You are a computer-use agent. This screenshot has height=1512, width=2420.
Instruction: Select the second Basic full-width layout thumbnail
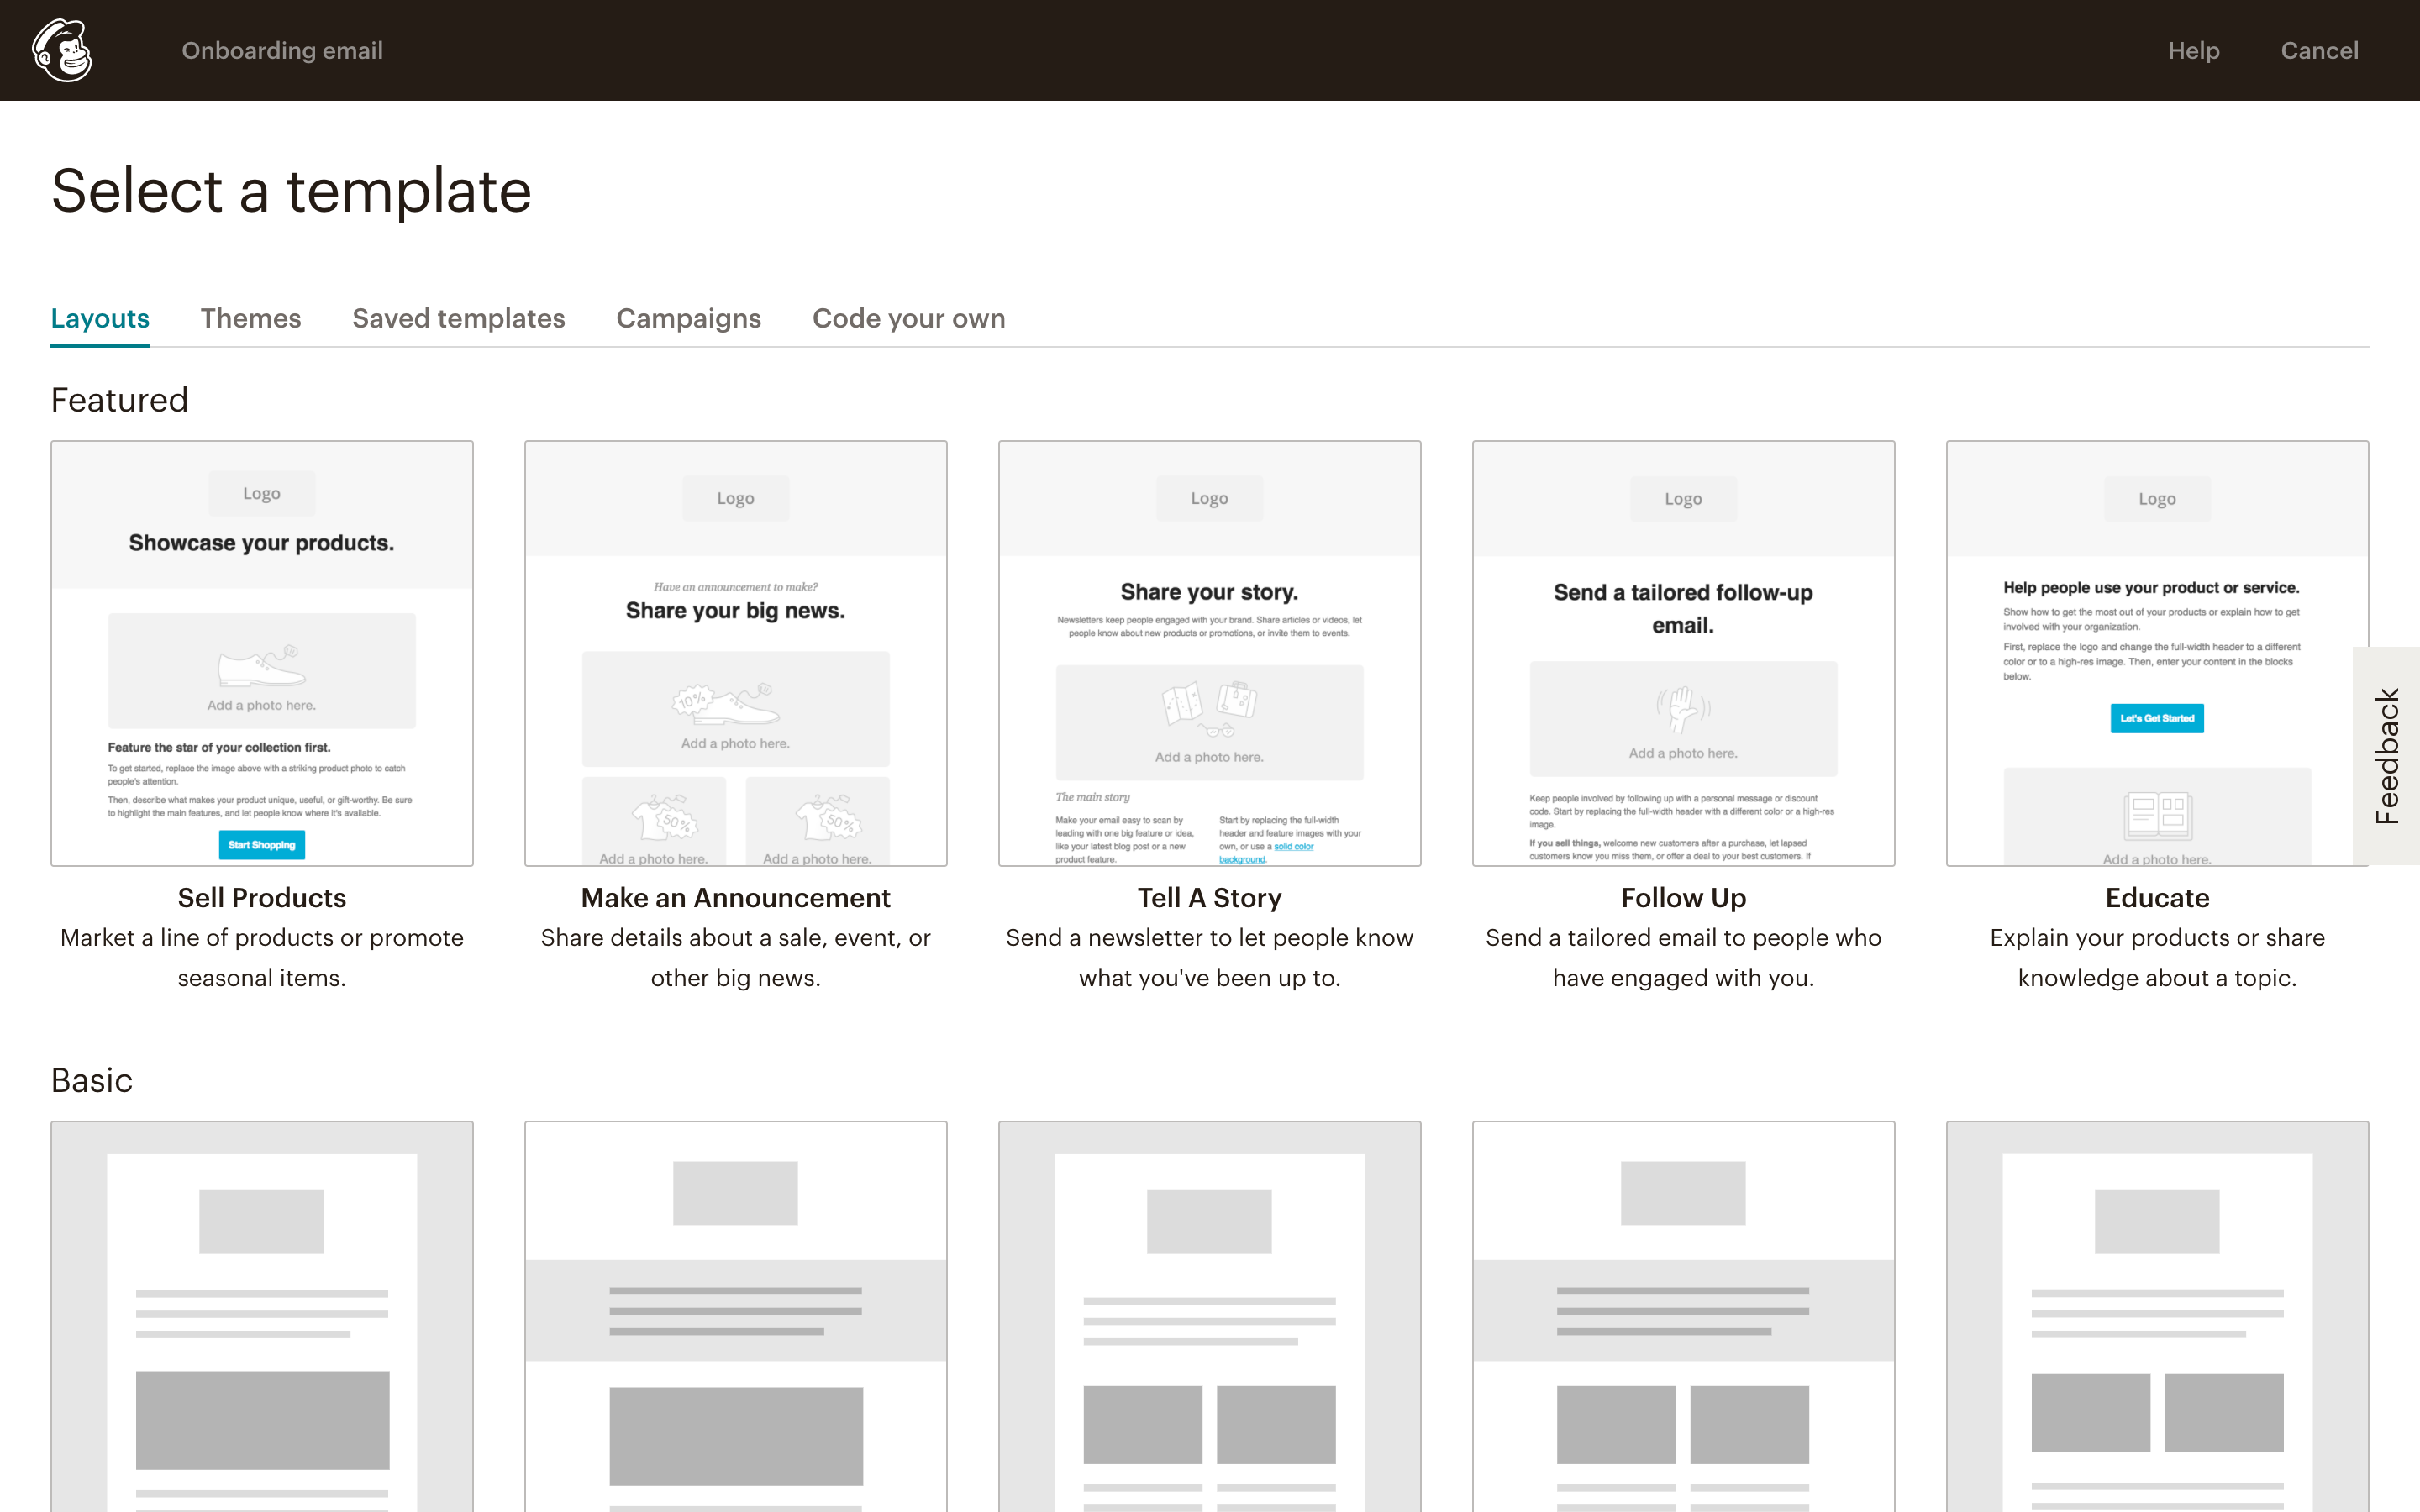coord(735,1315)
